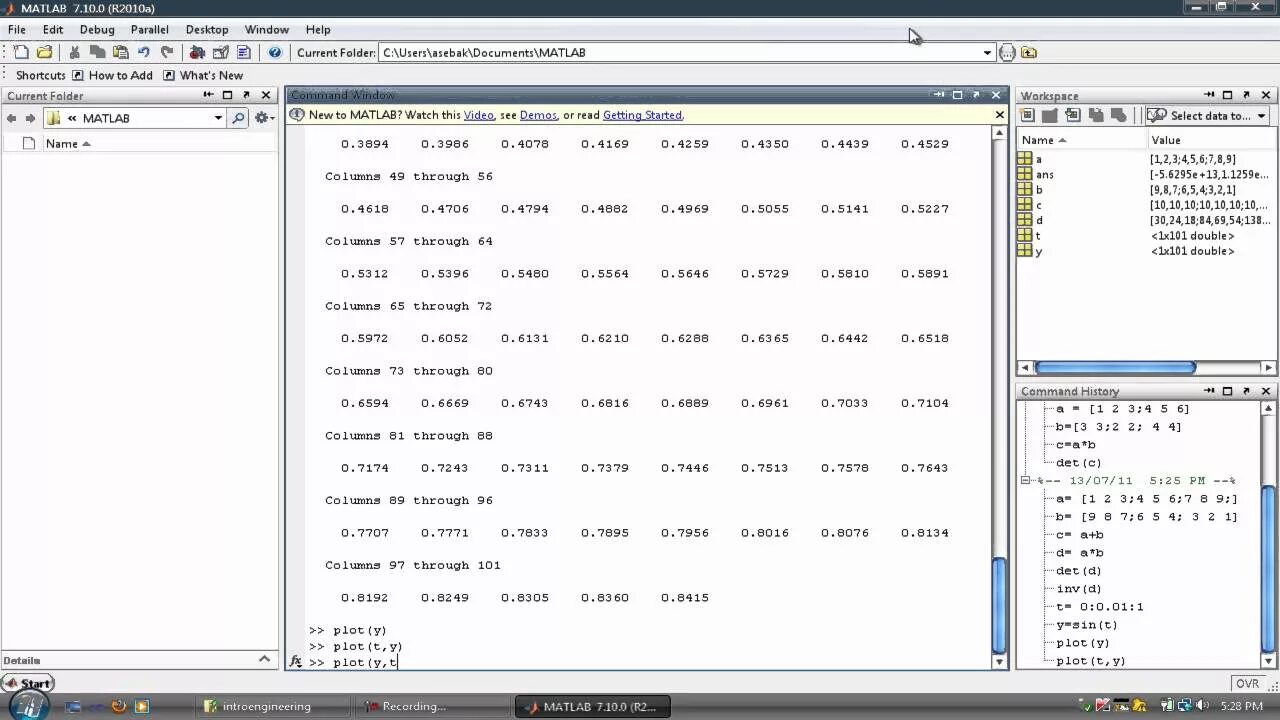Click the search magnifier in Current Folder
The width and height of the screenshot is (1280, 720).
[x=238, y=118]
